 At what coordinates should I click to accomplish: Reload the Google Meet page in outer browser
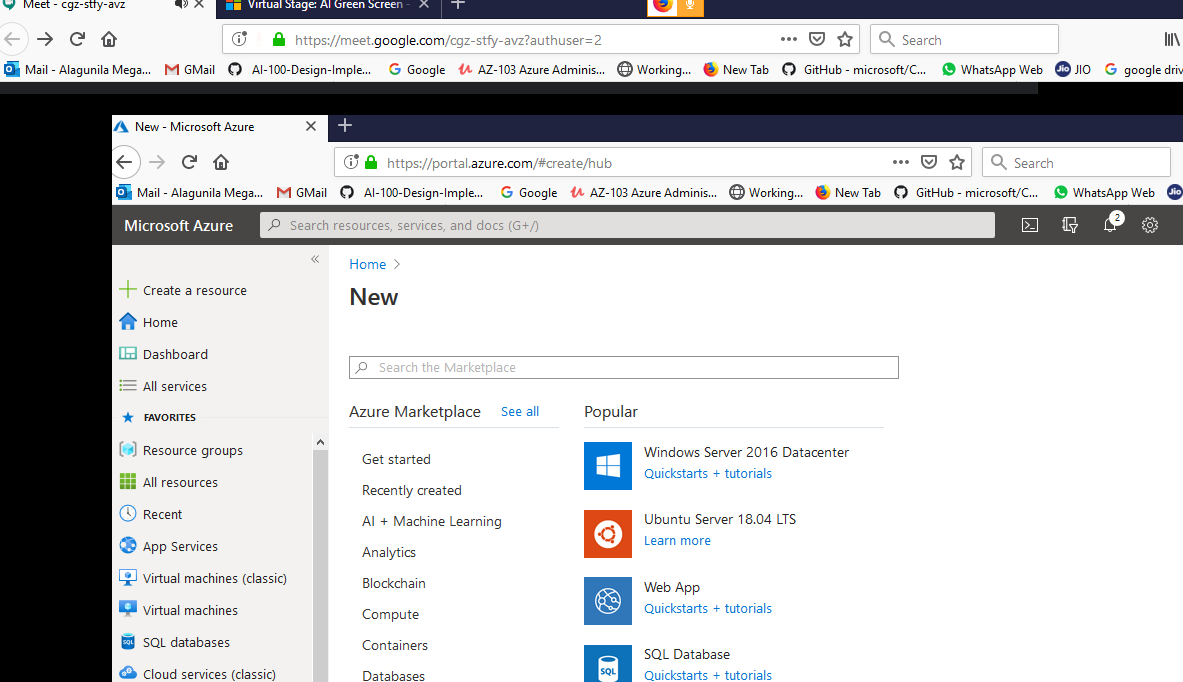point(77,39)
